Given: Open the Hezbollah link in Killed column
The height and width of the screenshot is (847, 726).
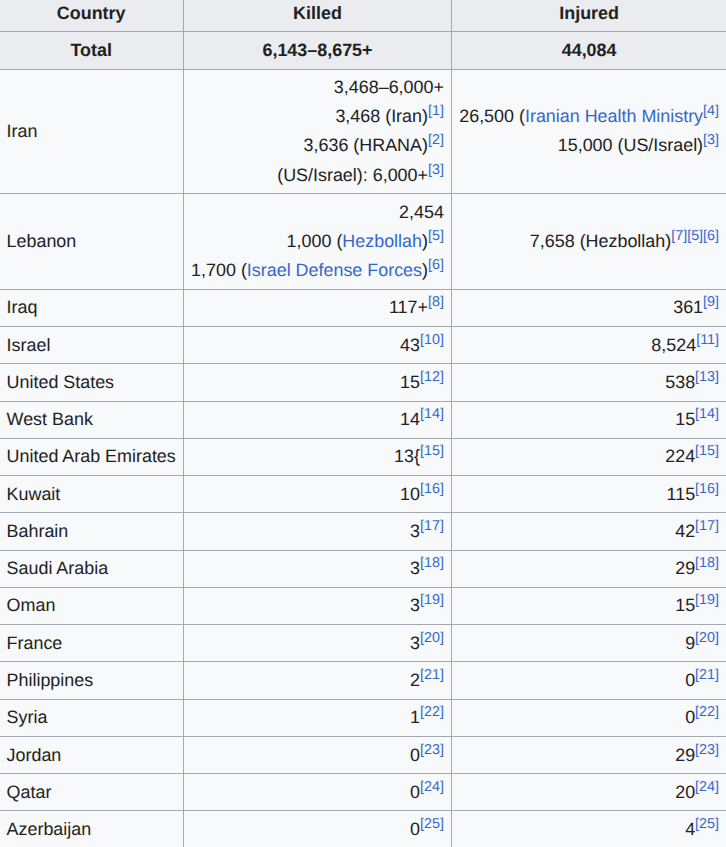Looking at the screenshot, I should pos(382,241).
